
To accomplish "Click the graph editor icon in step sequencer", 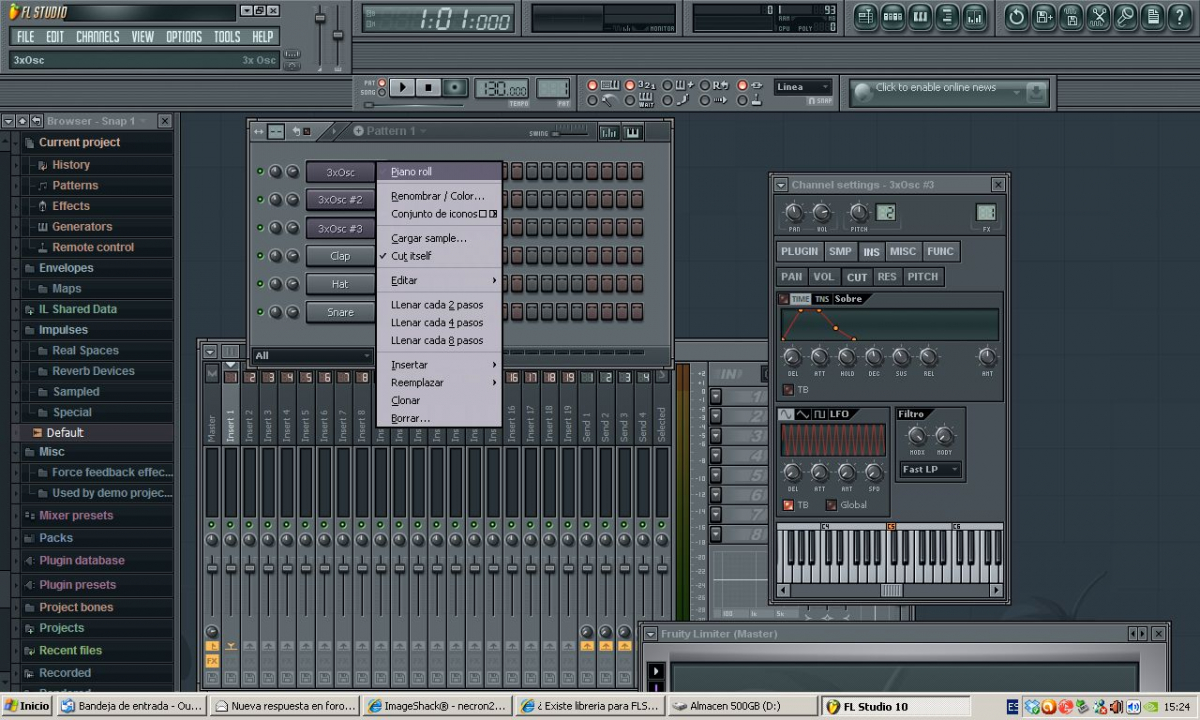I will [608, 132].
